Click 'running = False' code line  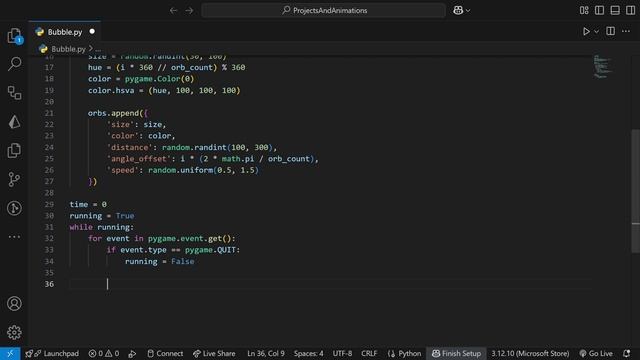tap(160, 261)
